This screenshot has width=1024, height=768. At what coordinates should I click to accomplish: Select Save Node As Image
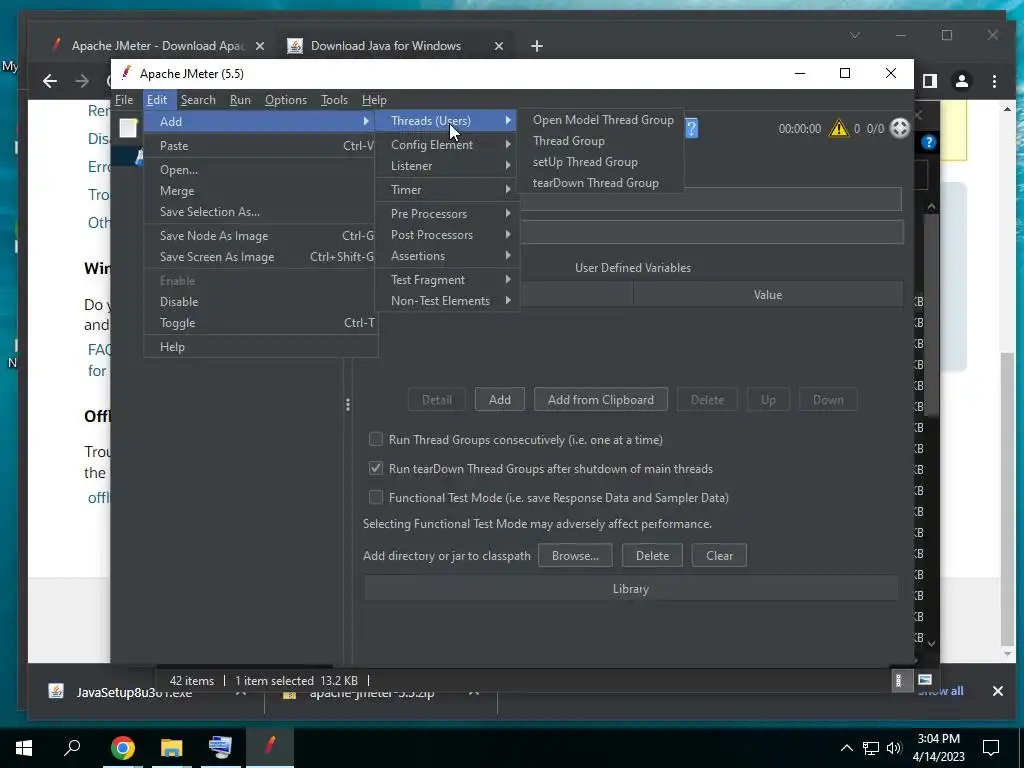(261, 236)
